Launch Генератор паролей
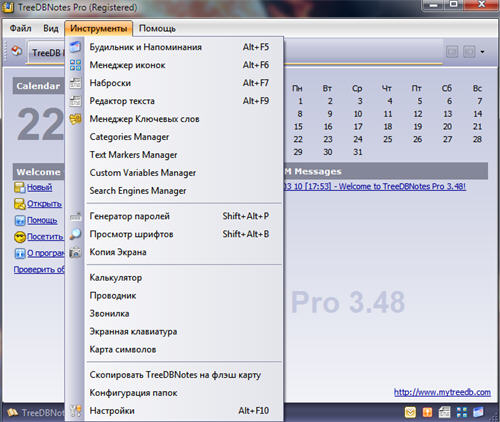Screen dimensions: 500x422 [x=183, y=216]
